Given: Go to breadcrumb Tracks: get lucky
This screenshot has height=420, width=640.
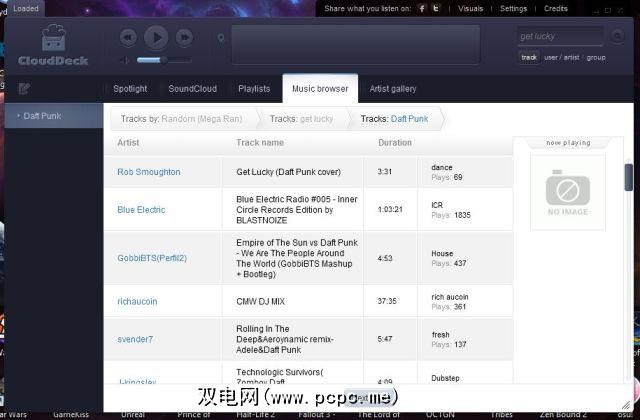Looking at the screenshot, I should [x=301, y=119].
